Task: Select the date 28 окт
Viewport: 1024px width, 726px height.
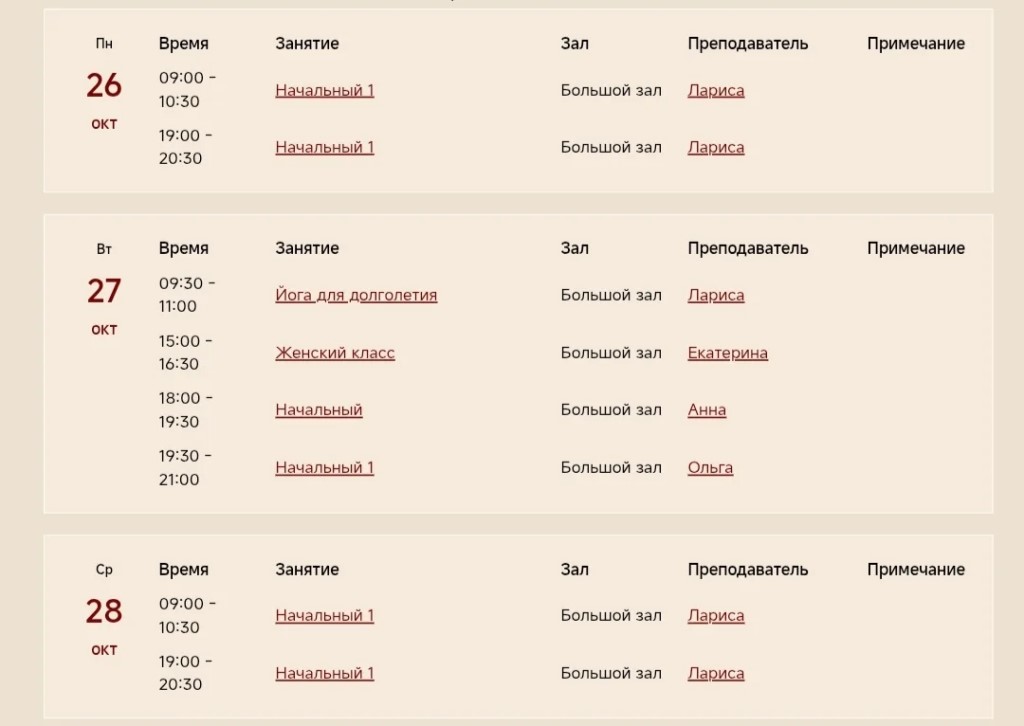Action: coord(104,623)
